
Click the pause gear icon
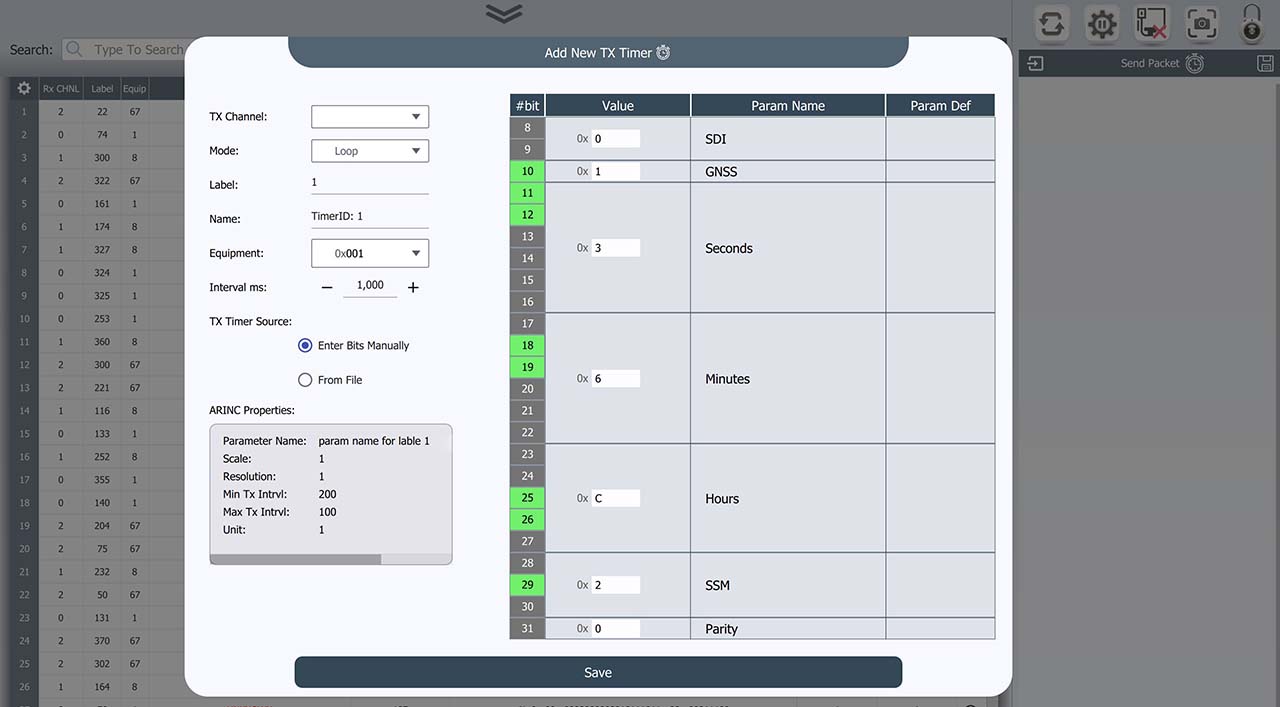[x=1102, y=23]
